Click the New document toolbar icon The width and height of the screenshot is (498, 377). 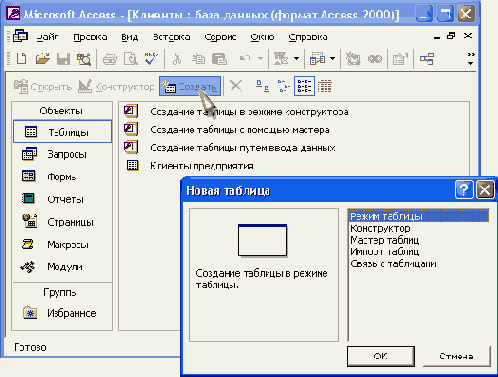pos(22,59)
